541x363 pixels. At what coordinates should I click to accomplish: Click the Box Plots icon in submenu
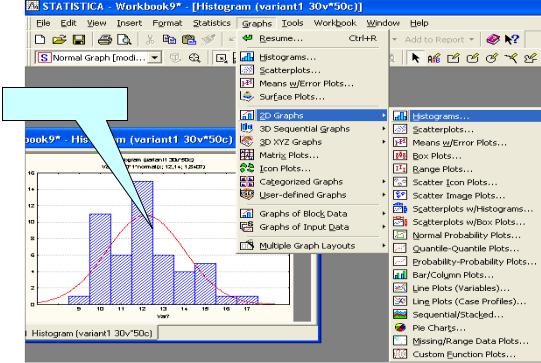coord(400,156)
